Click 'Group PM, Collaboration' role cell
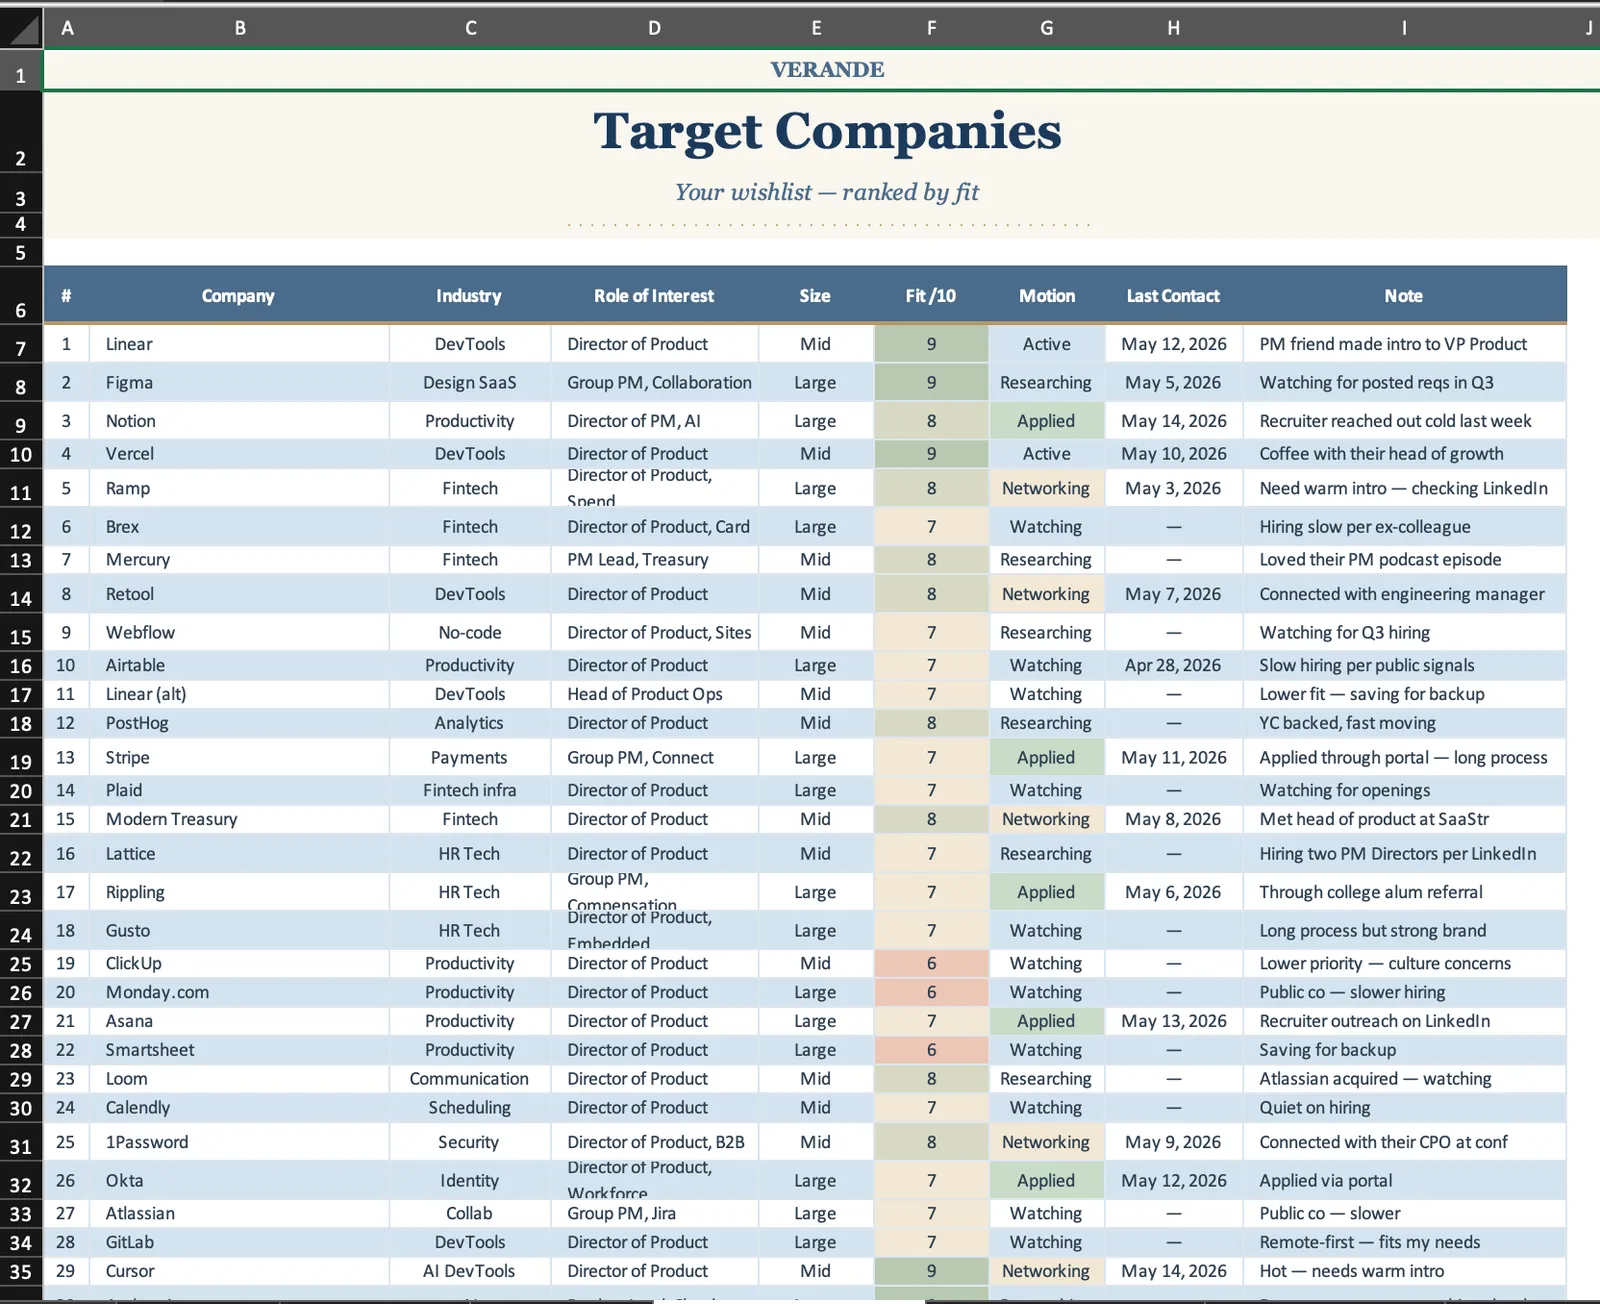Screen dimensions: 1600x1304 pyautogui.click(x=654, y=382)
